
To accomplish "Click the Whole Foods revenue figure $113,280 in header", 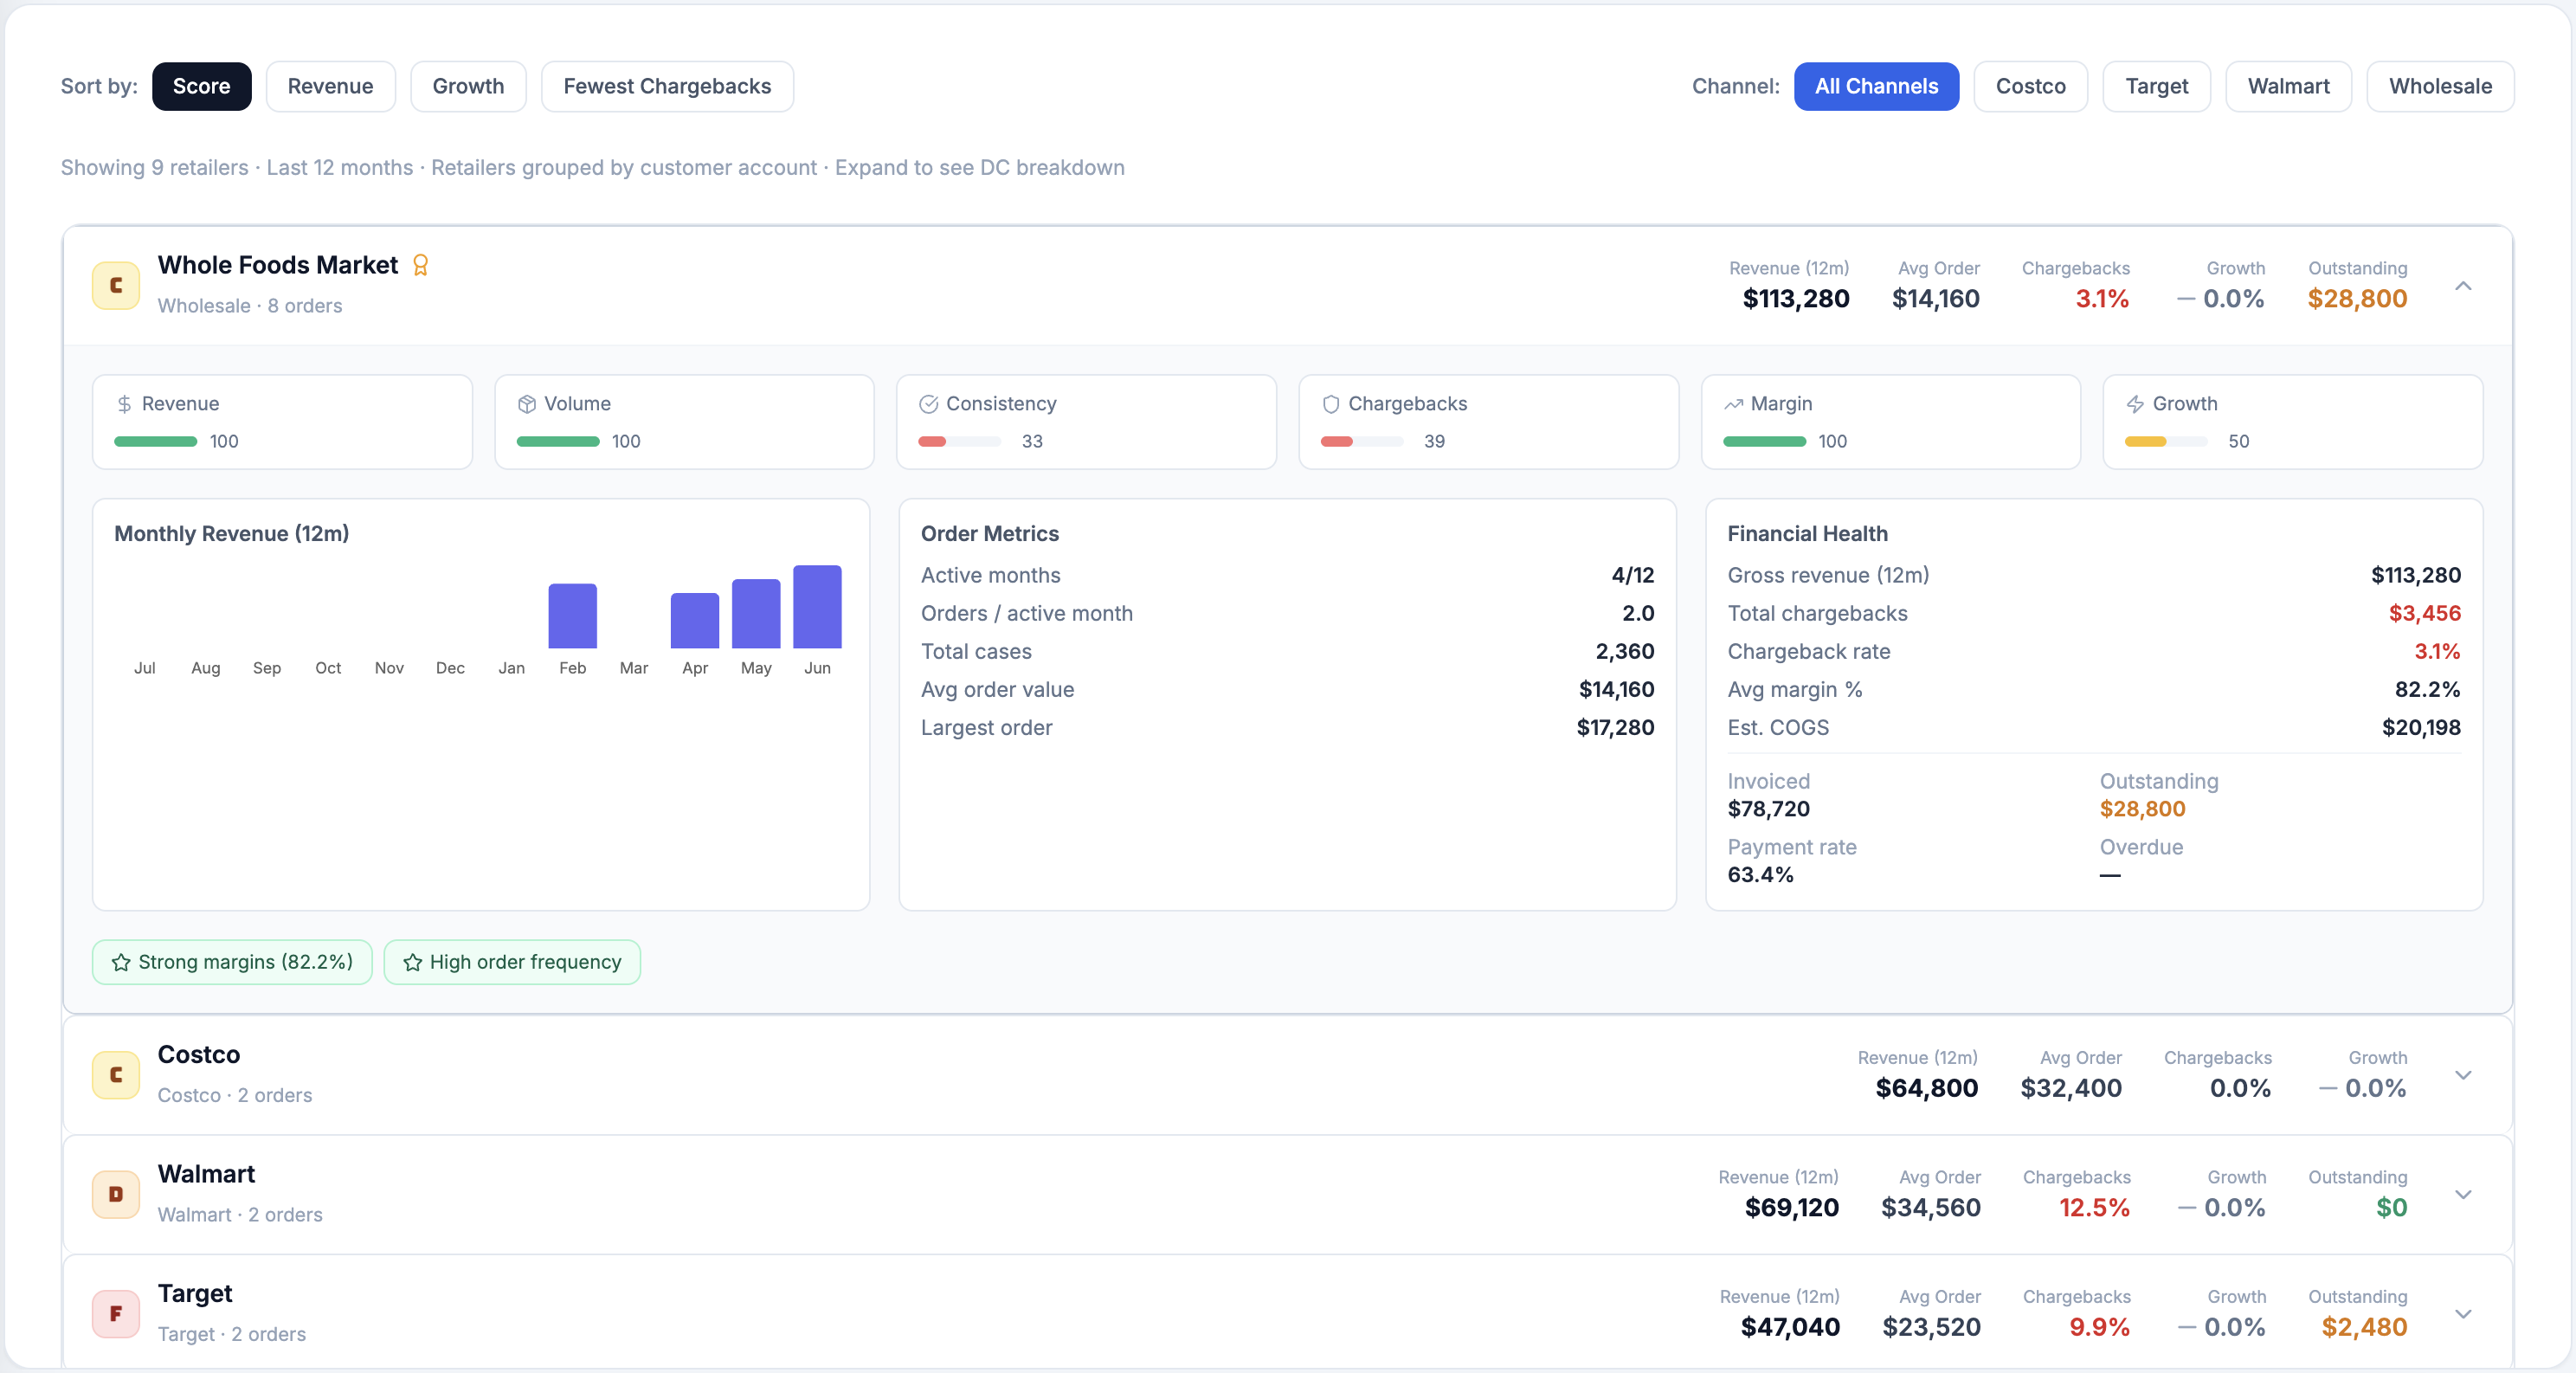I will [x=1796, y=299].
